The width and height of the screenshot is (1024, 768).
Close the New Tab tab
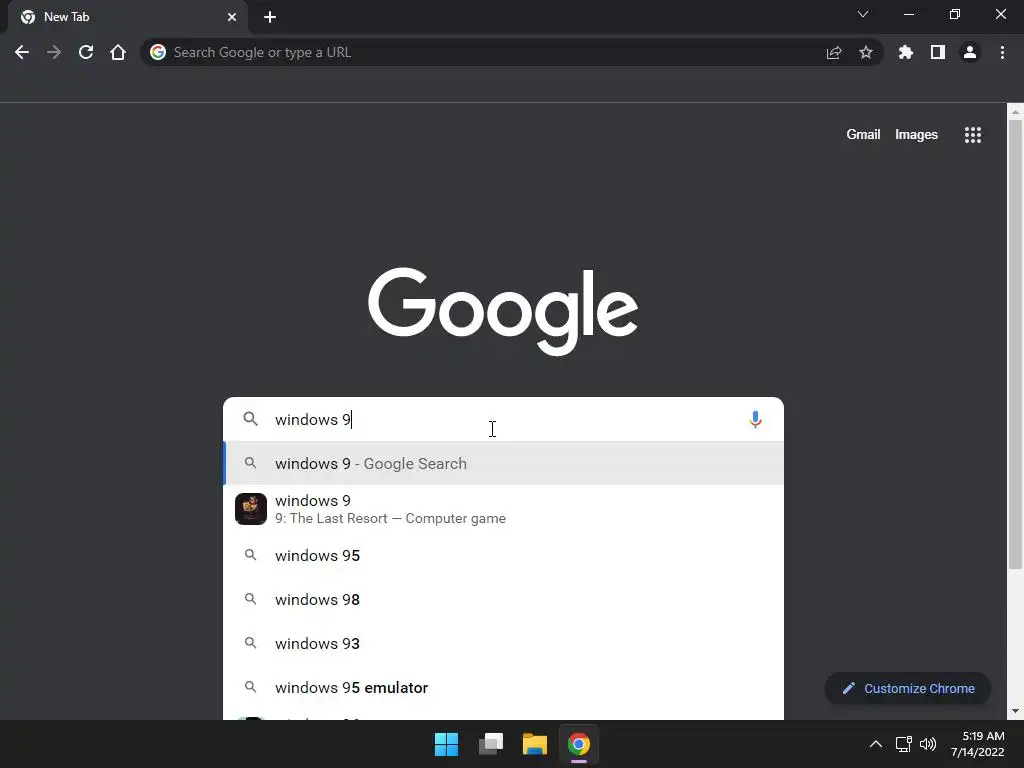(232, 17)
